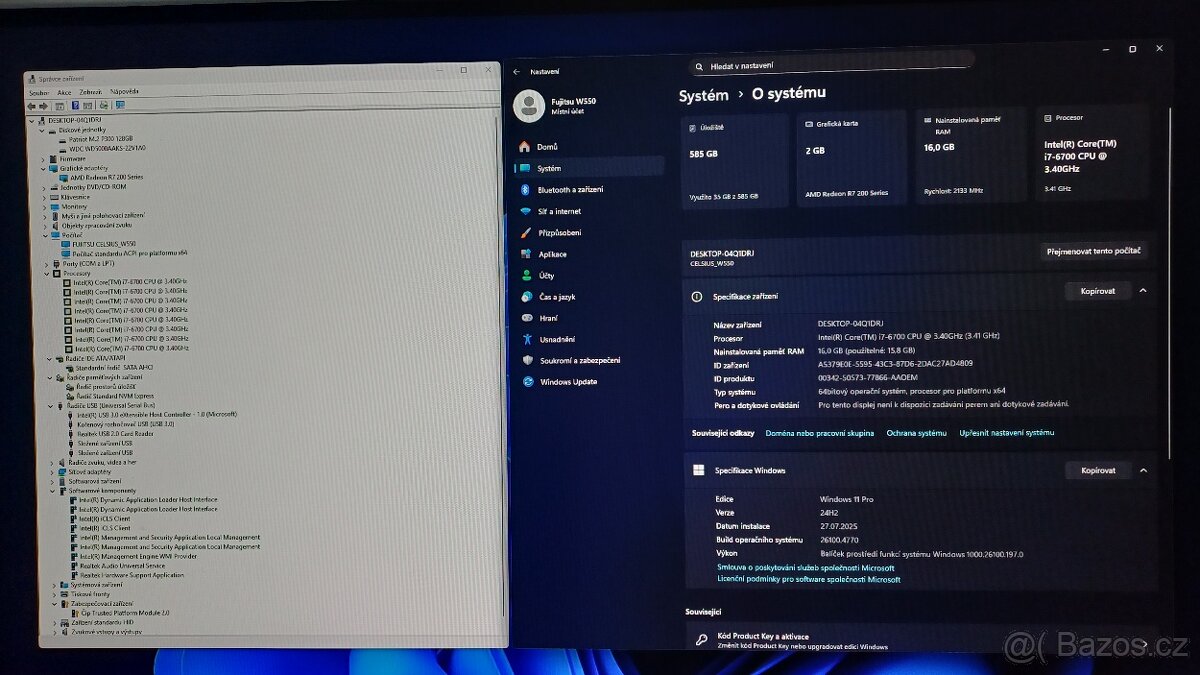
Task: Collapse the Specifikace zařízení section chevron
Action: (1143, 291)
